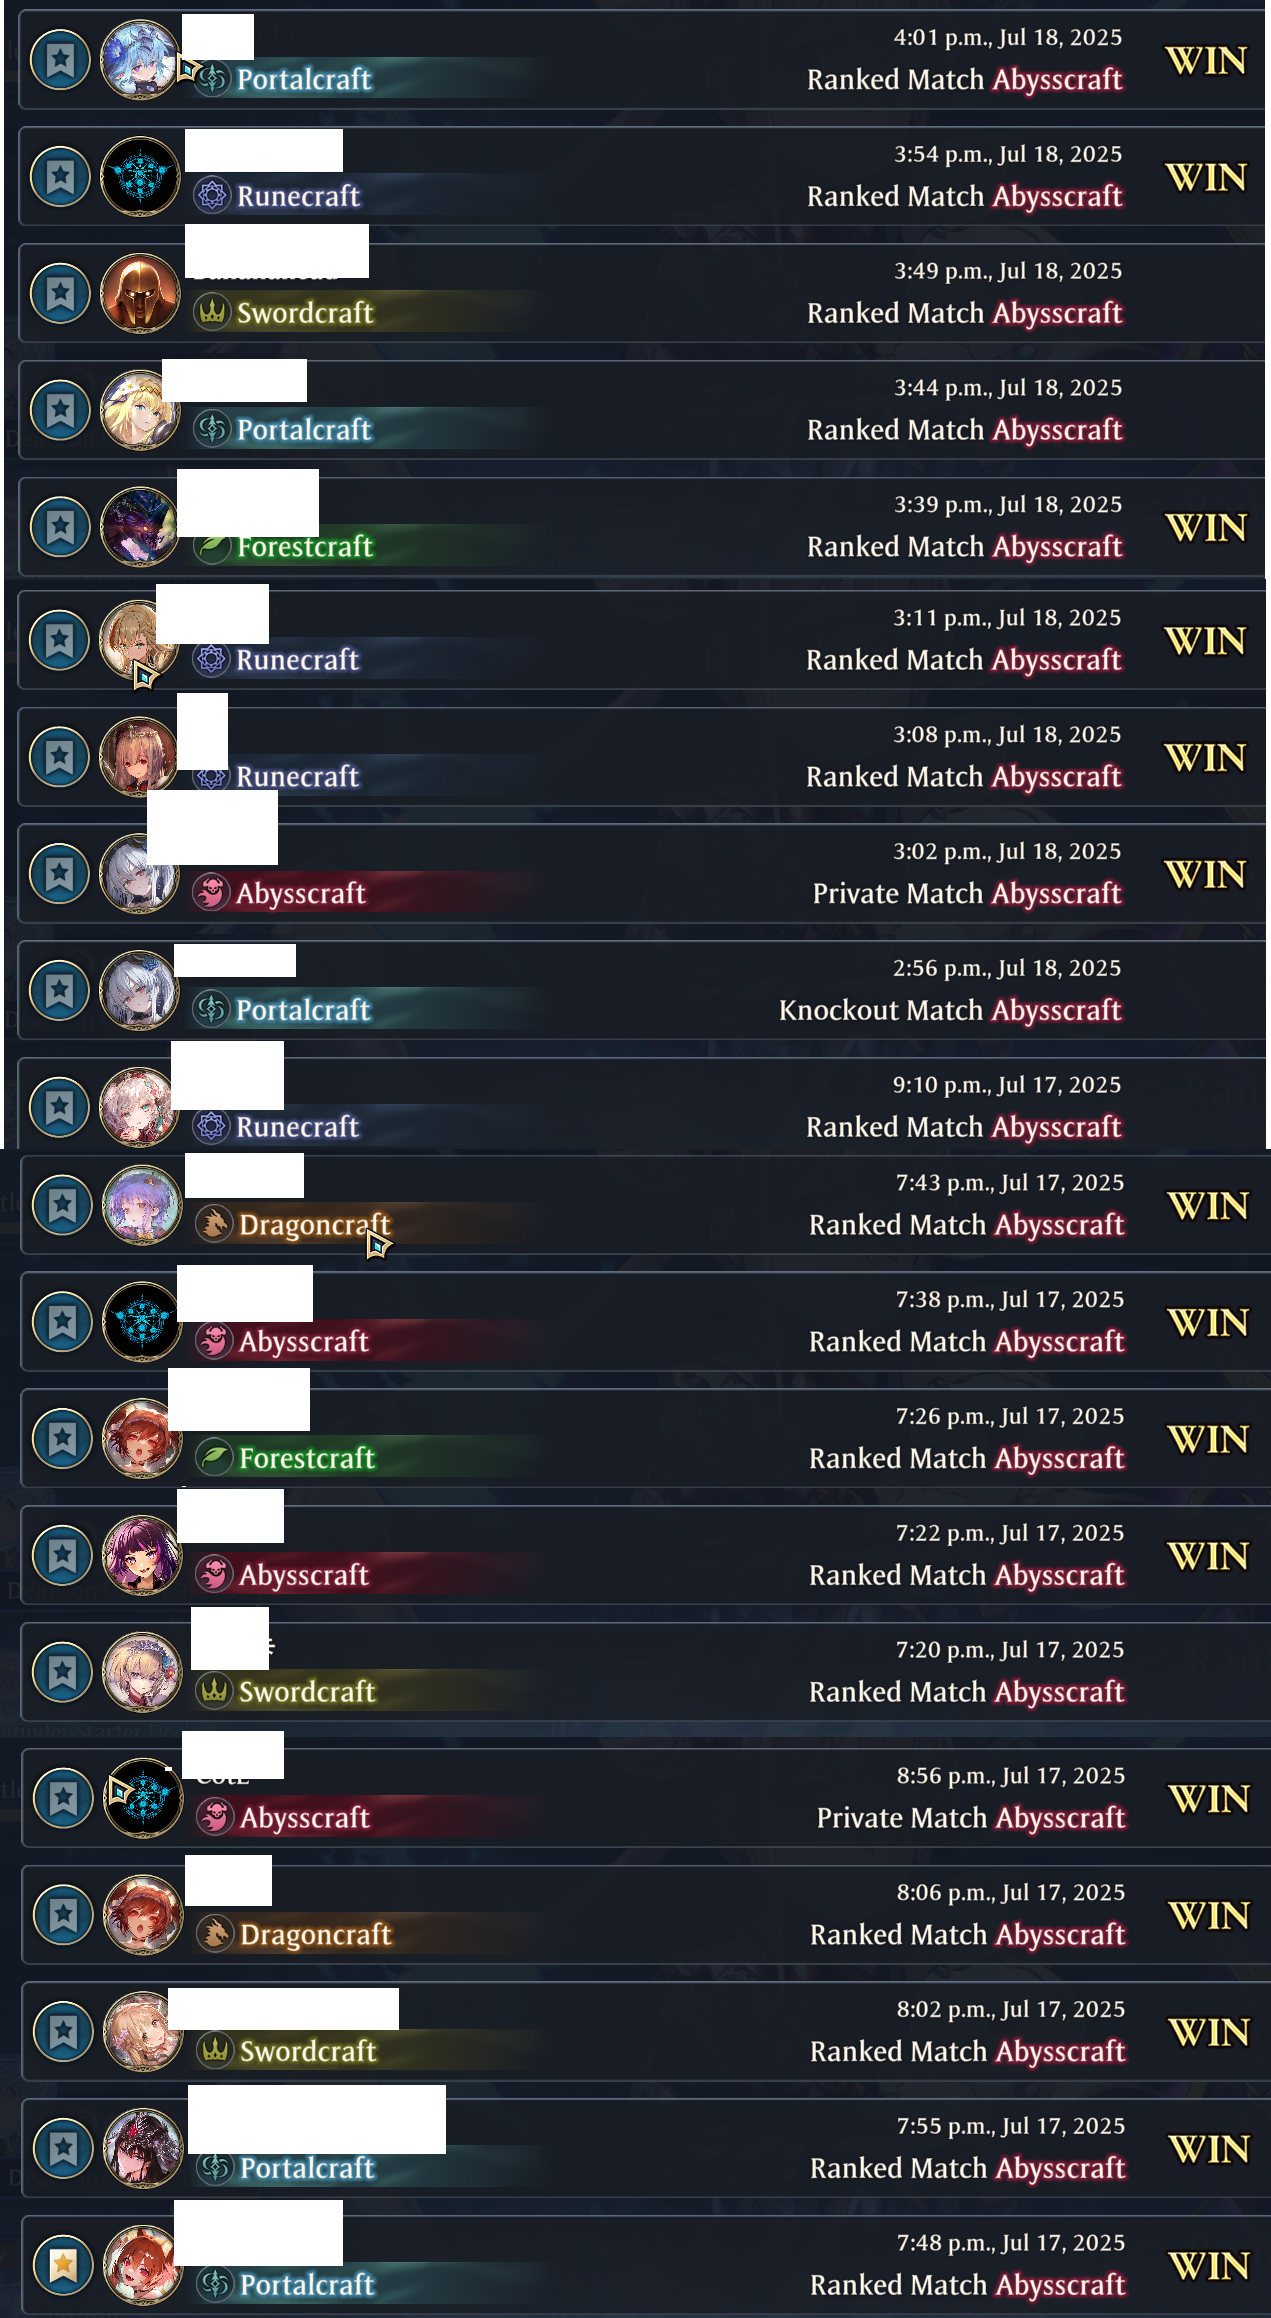Image resolution: width=1271 pixels, height=2318 pixels.
Task: Select the 9:10 p.m. Jul 17 Ranked Match row
Action: 642,1106
